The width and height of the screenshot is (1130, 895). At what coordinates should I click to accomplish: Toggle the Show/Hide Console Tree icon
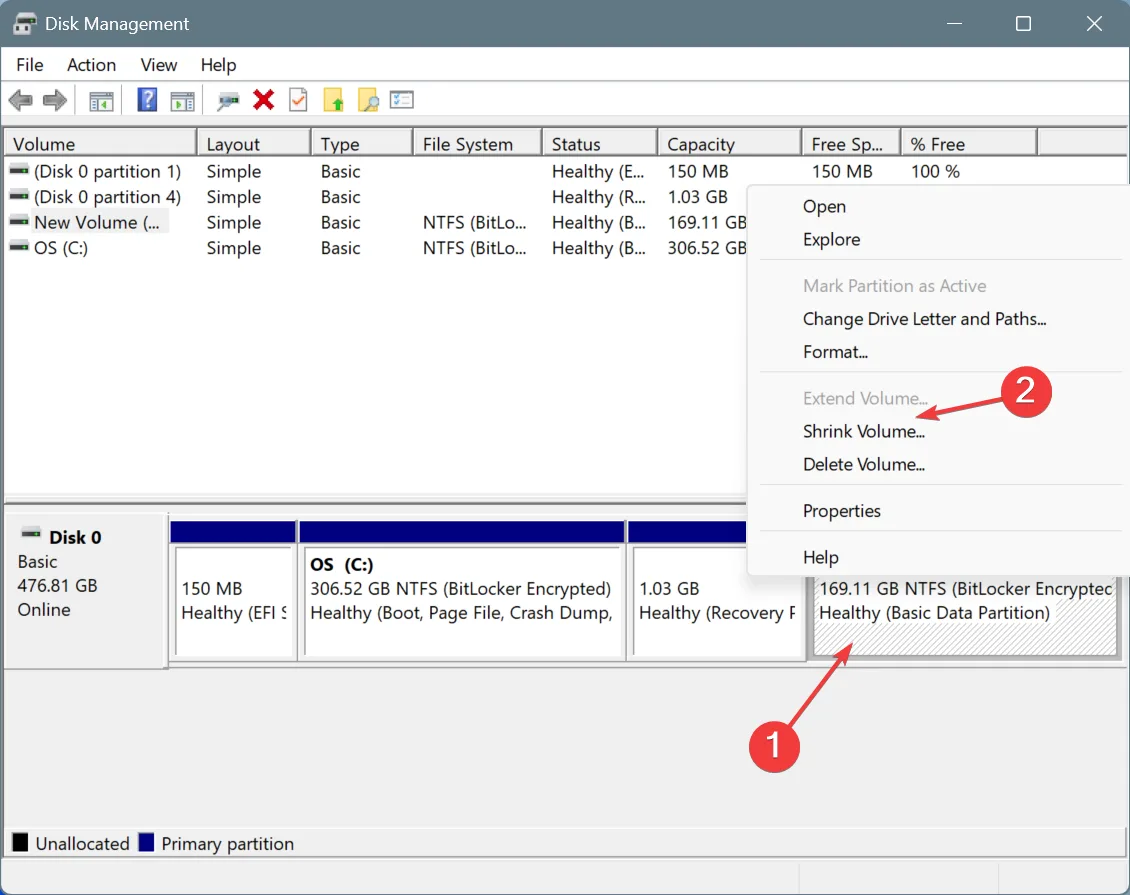(102, 101)
